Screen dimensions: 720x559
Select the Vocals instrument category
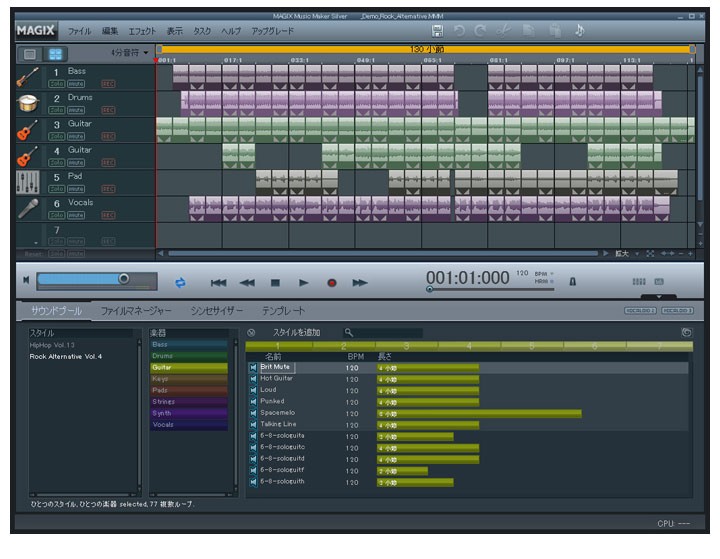[189, 425]
